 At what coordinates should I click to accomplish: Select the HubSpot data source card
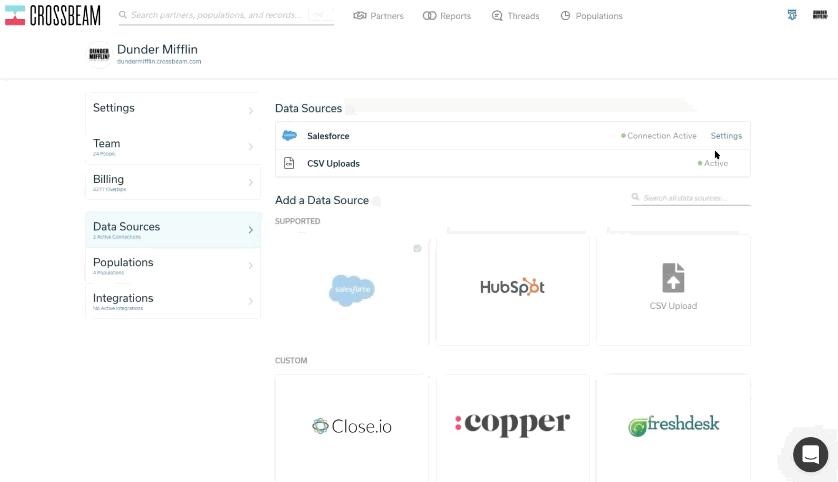[513, 290]
